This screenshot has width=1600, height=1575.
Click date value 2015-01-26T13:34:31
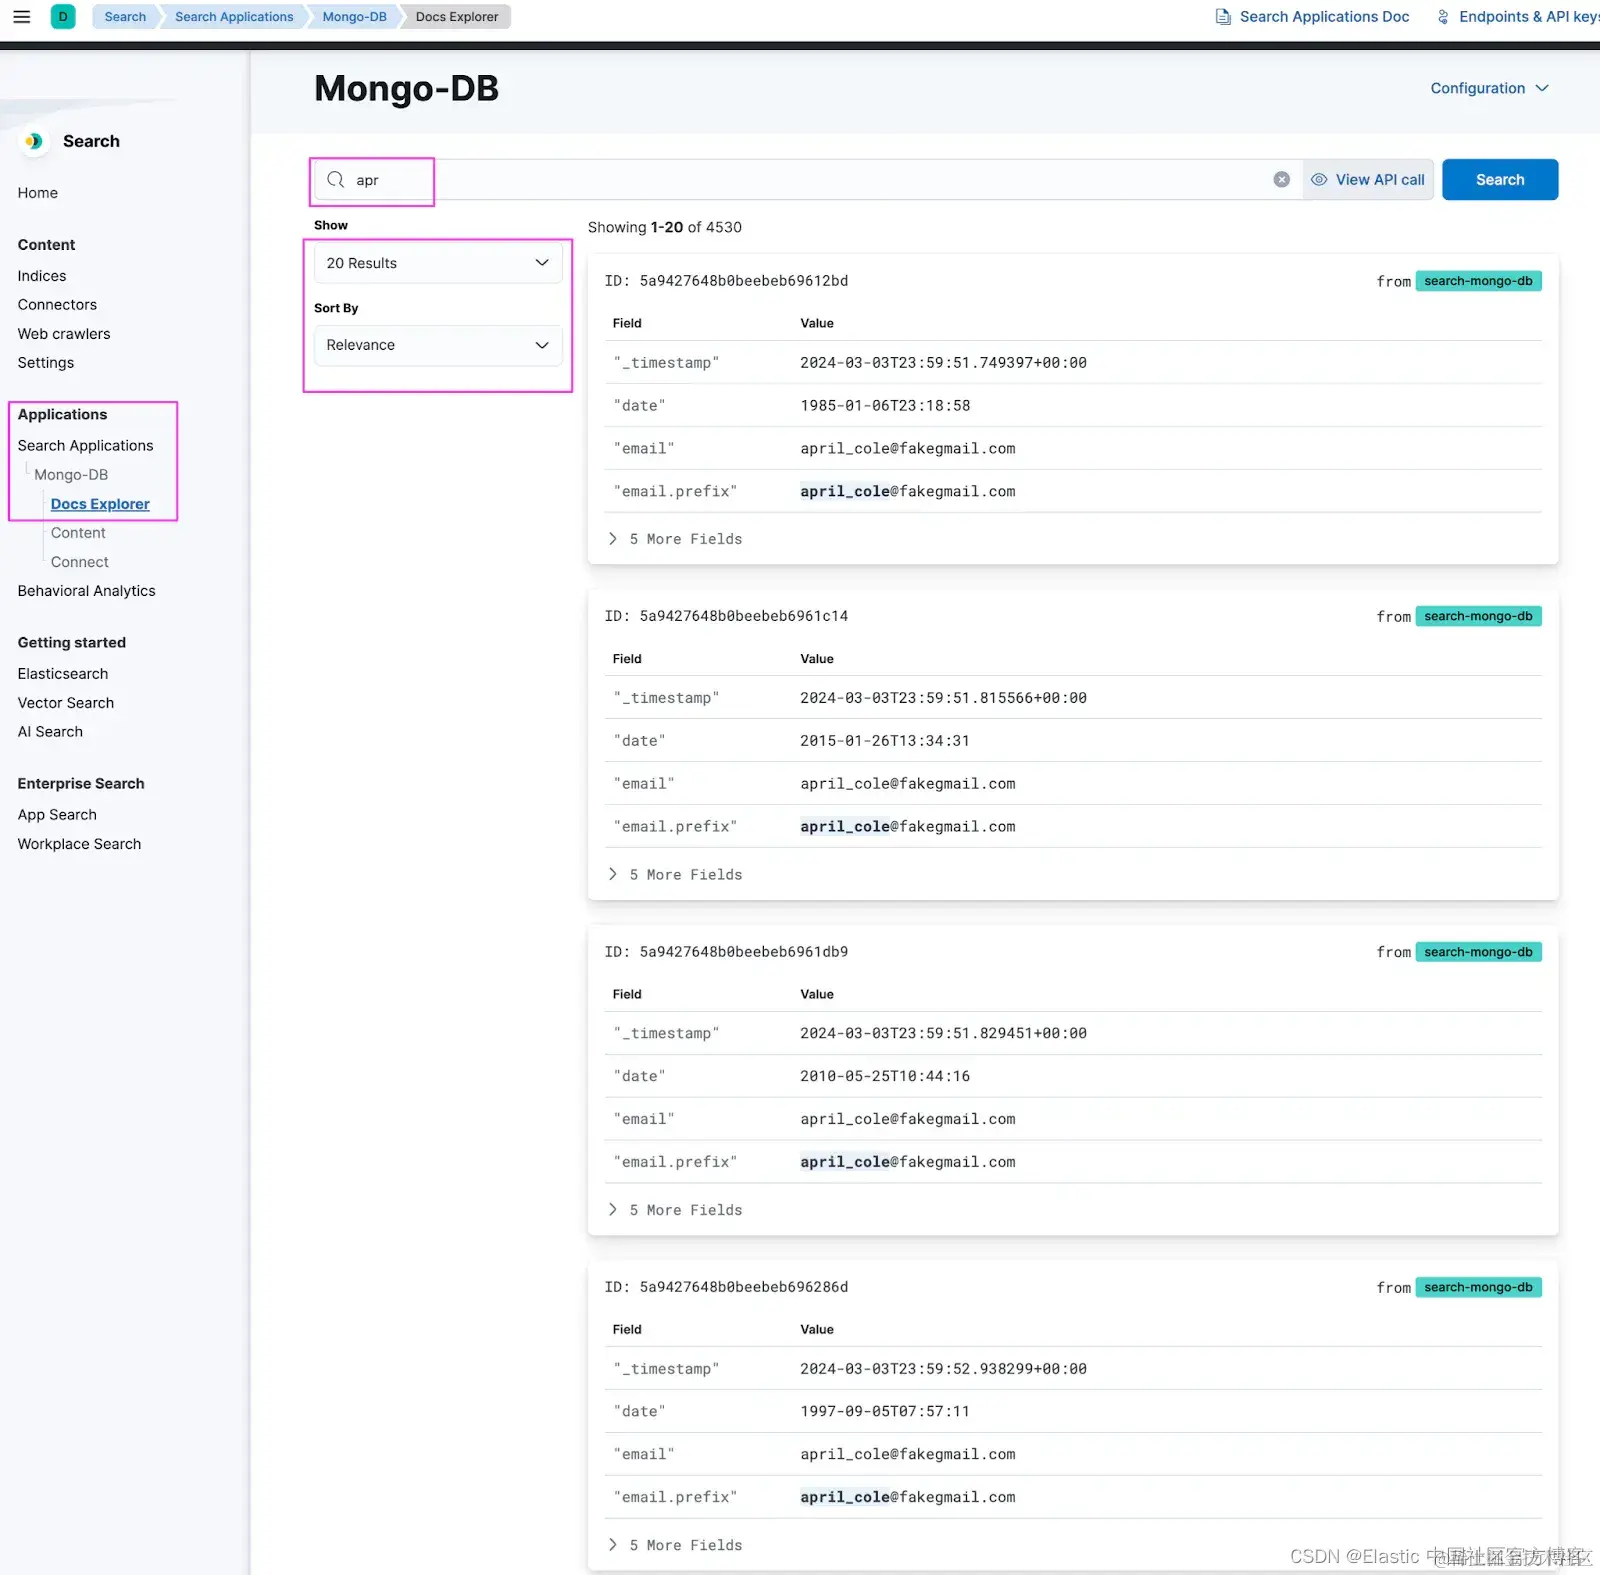[x=885, y=741]
